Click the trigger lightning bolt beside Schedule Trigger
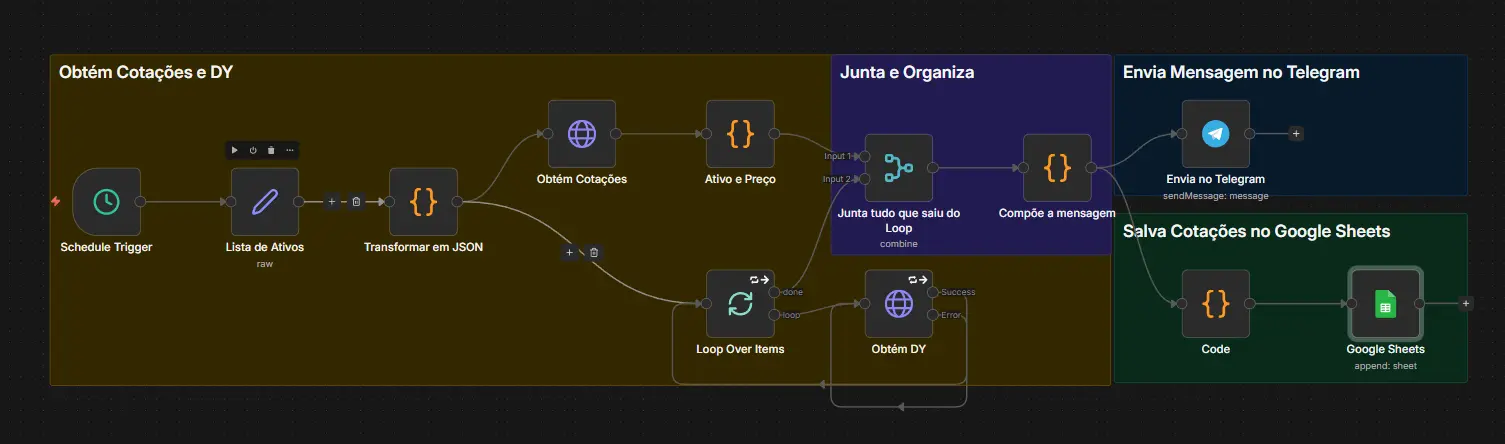The image size is (1505, 444). coord(56,201)
